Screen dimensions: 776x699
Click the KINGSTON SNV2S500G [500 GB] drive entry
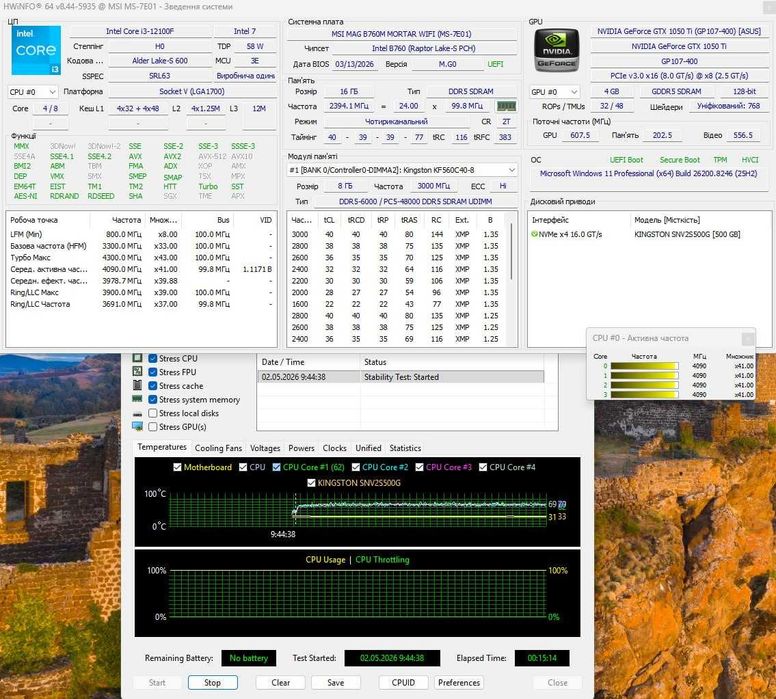pyautogui.click(x=687, y=234)
